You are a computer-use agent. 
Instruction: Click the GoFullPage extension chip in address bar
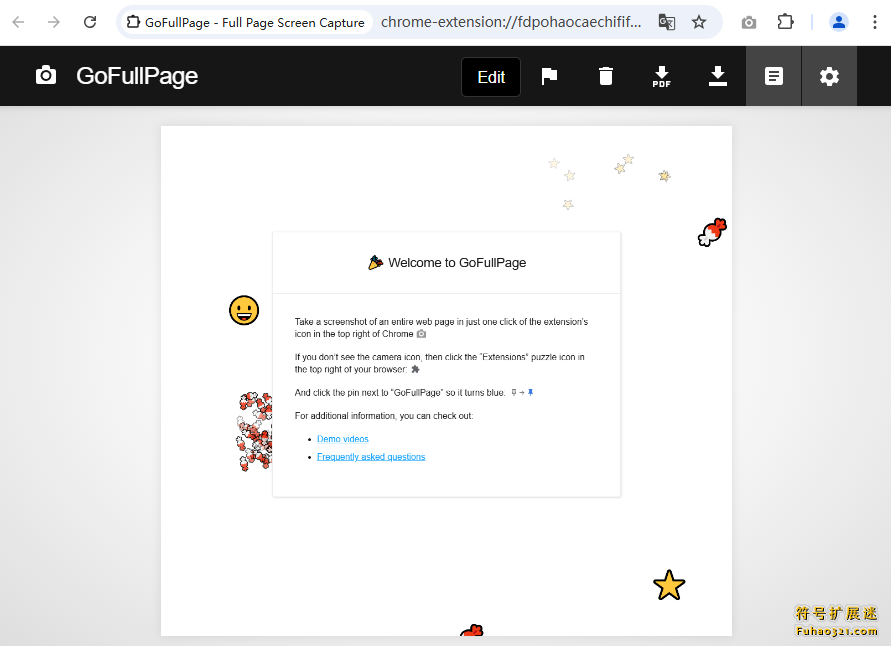pos(246,22)
